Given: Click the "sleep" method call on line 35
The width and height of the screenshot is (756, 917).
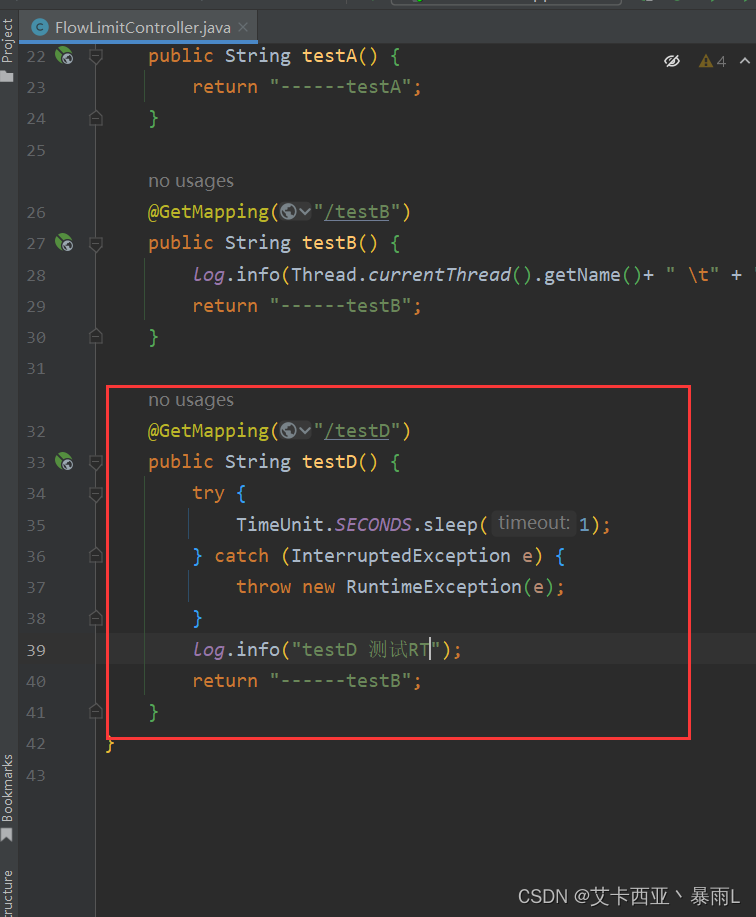Looking at the screenshot, I should tap(450, 524).
